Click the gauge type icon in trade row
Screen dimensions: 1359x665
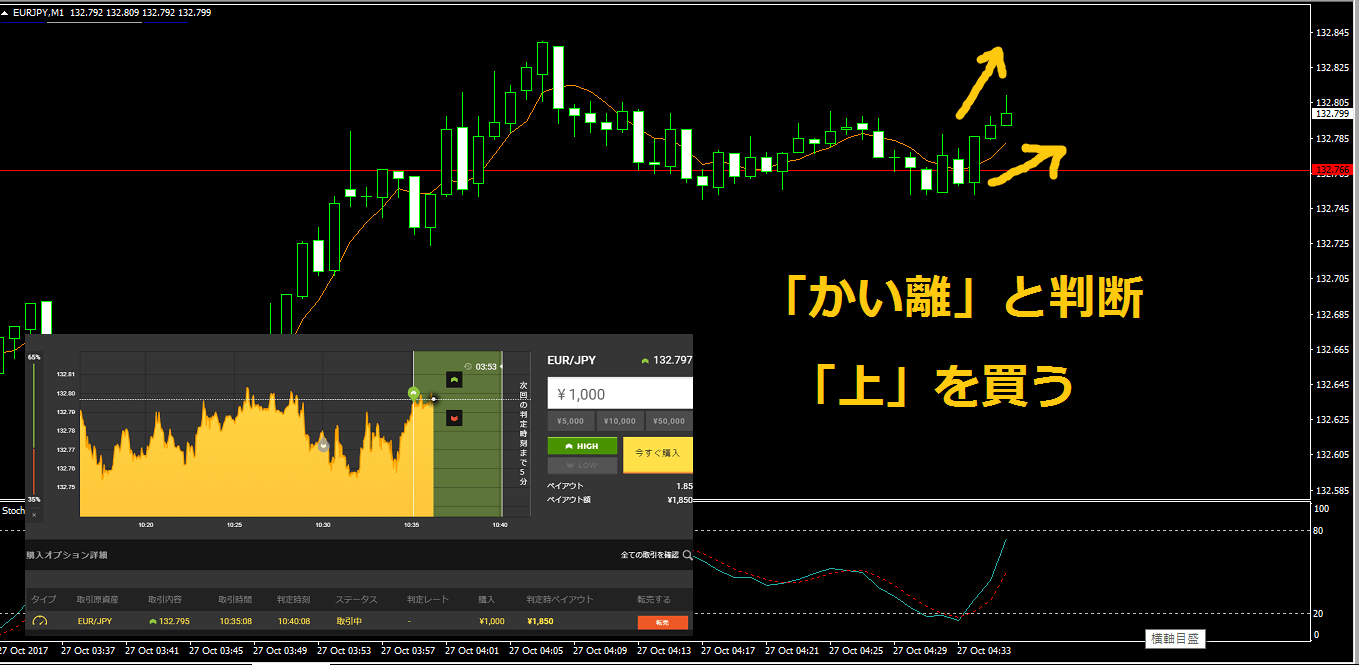[40, 622]
